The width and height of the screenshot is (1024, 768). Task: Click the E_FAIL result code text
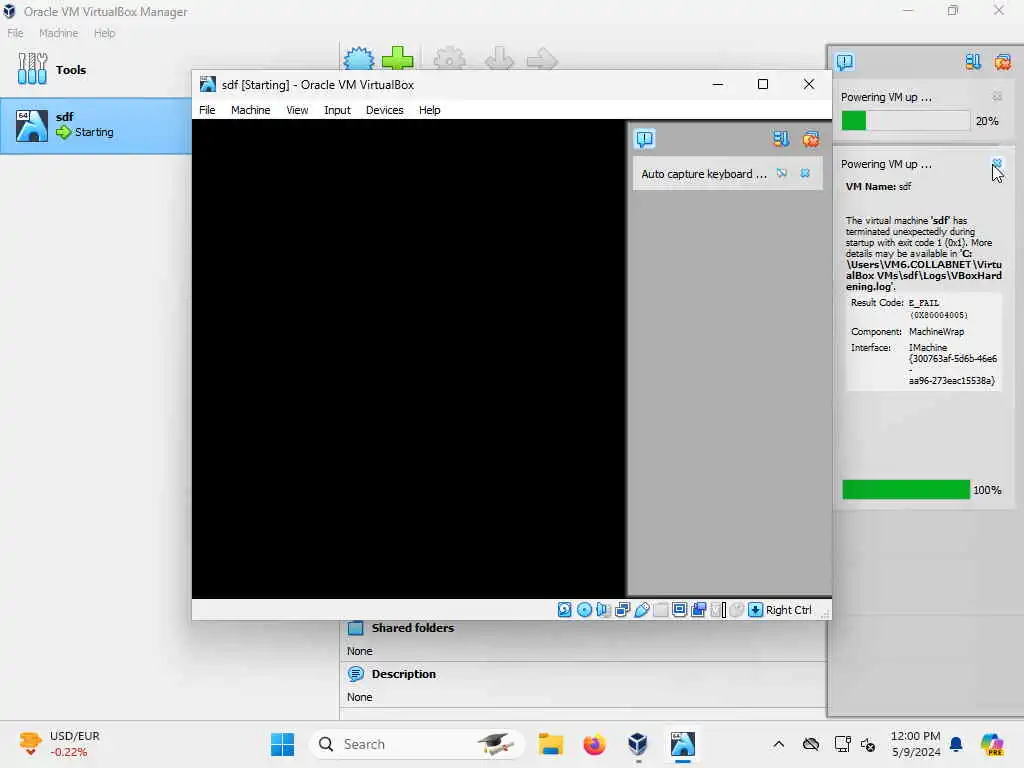click(x=923, y=303)
